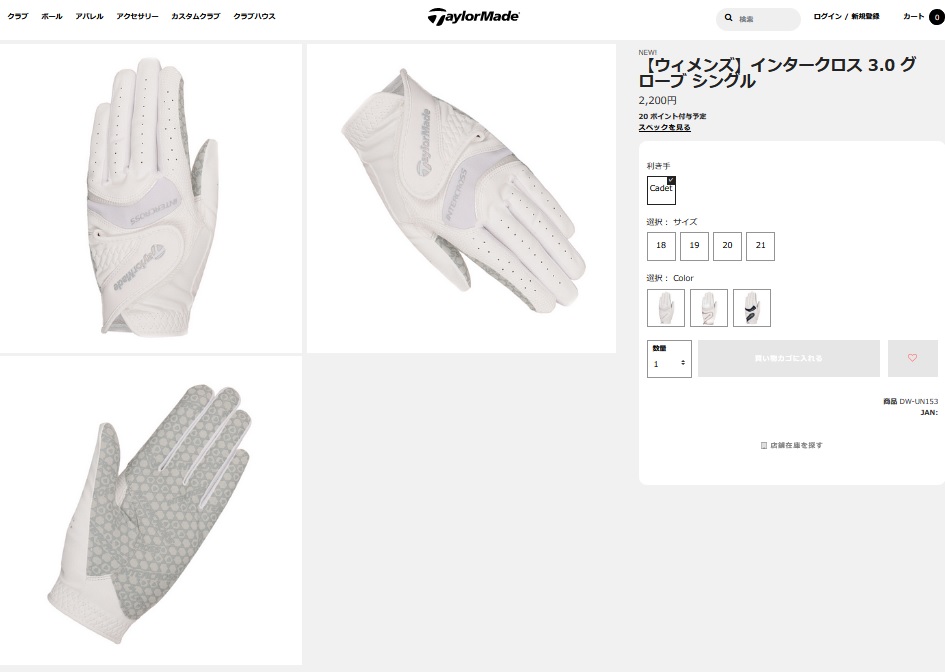Click the store stock search icon
Image resolution: width=945 pixels, height=672 pixels.
pos(764,445)
